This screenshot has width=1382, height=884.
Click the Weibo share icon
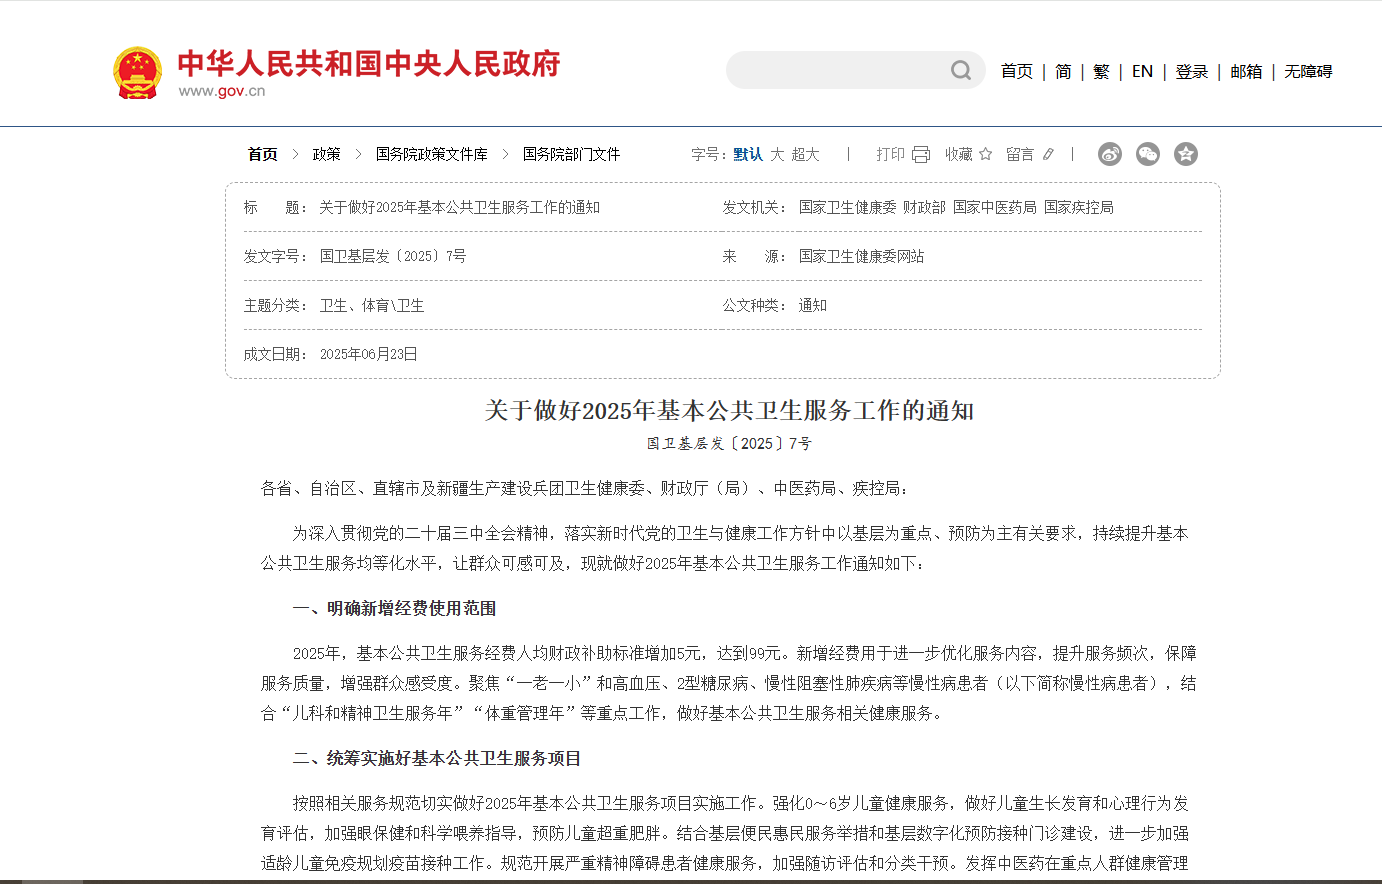coord(1109,154)
